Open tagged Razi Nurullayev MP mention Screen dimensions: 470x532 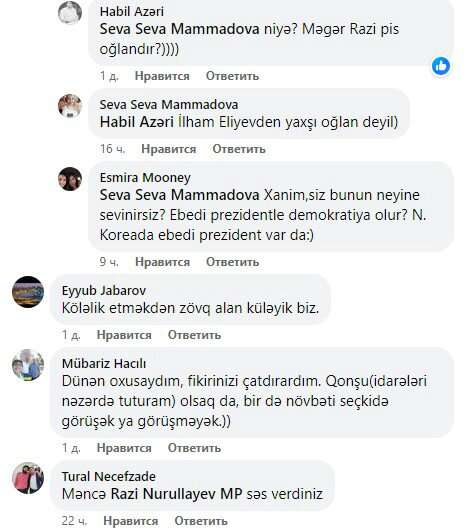tap(176, 494)
